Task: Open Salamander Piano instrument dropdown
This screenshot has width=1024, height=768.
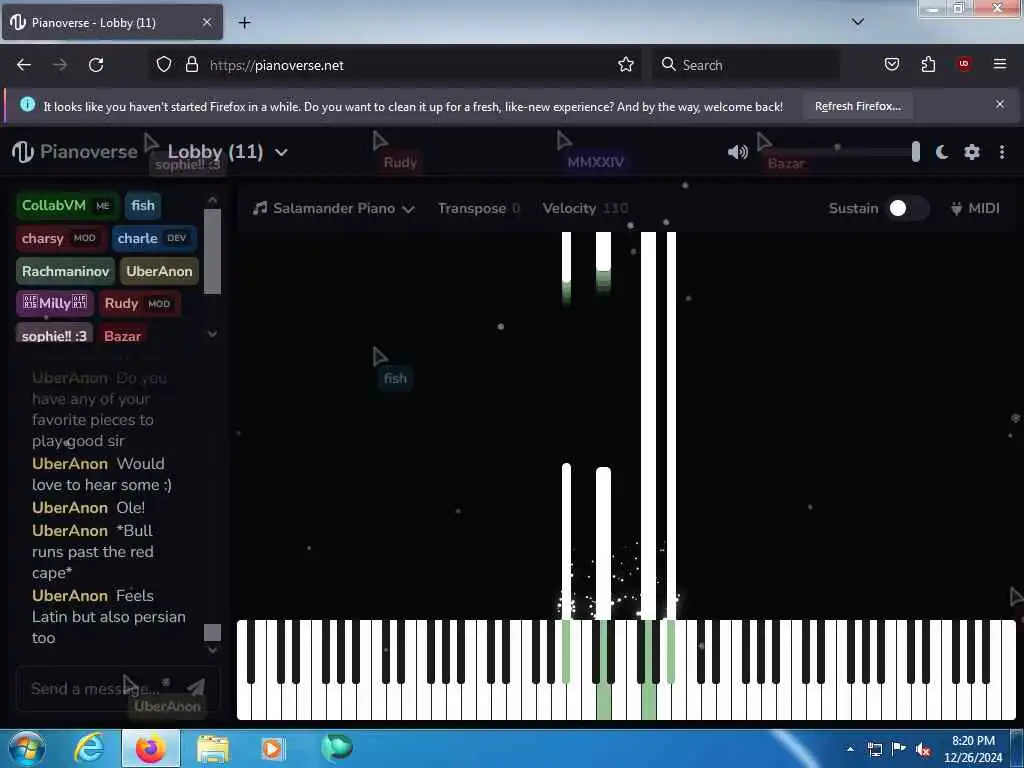Action: tap(334, 208)
